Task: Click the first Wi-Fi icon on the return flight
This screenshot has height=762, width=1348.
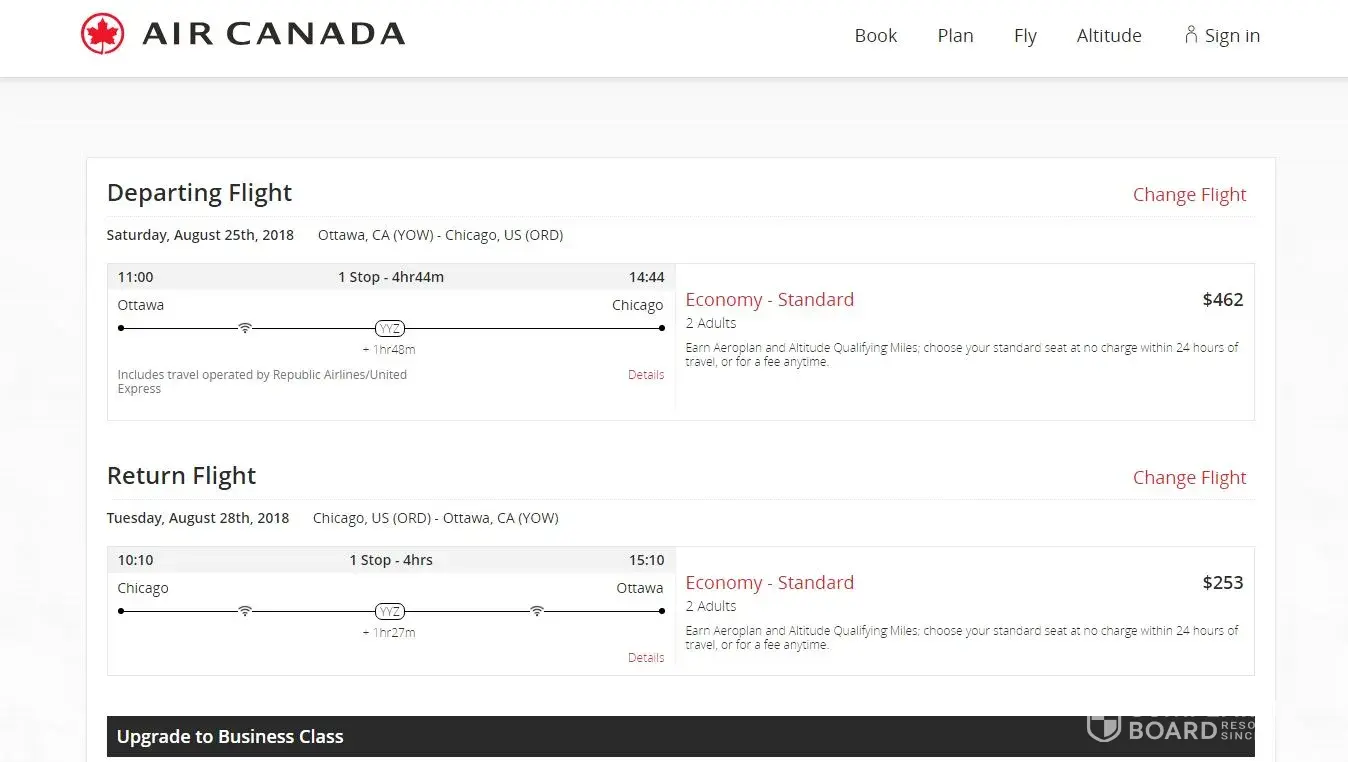Action: pos(245,611)
